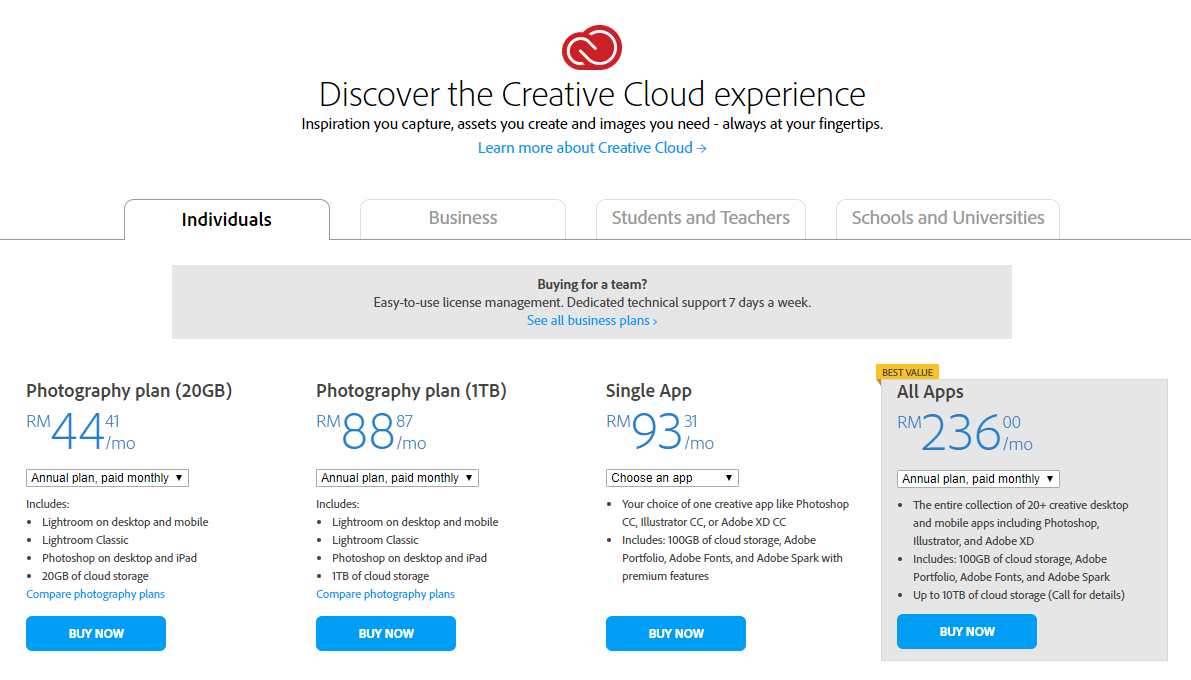
Task: Expand the Choose an app dropdown
Action: click(672, 478)
